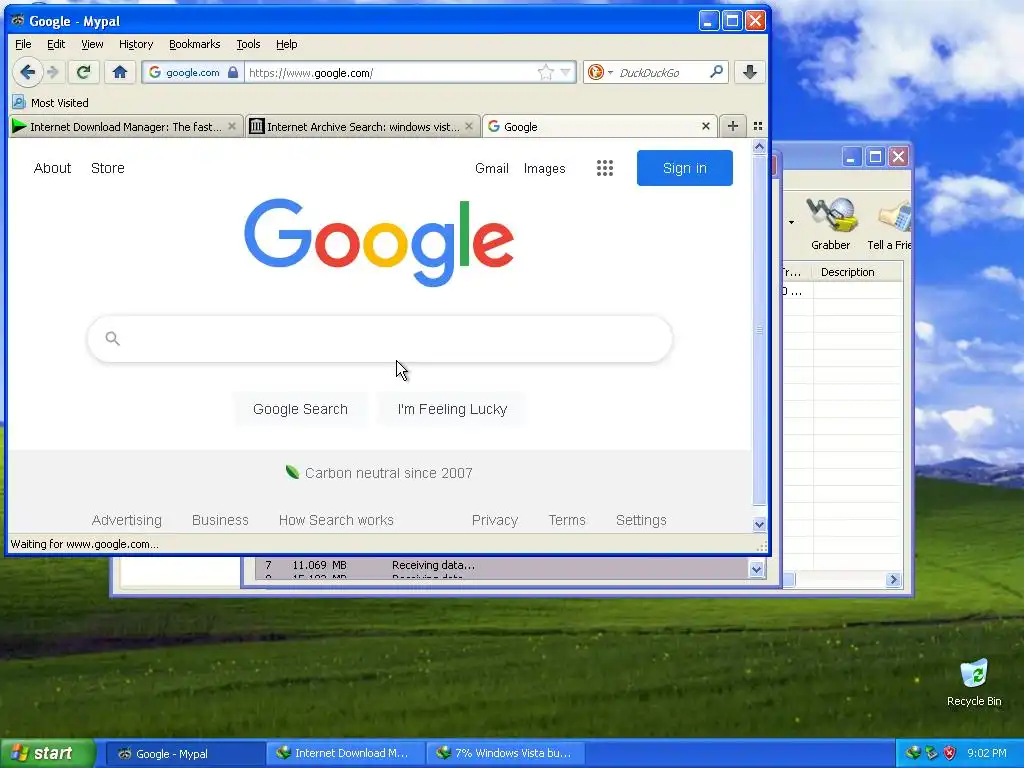Open the Google apps grid icon
This screenshot has height=768, width=1024.
(605, 168)
